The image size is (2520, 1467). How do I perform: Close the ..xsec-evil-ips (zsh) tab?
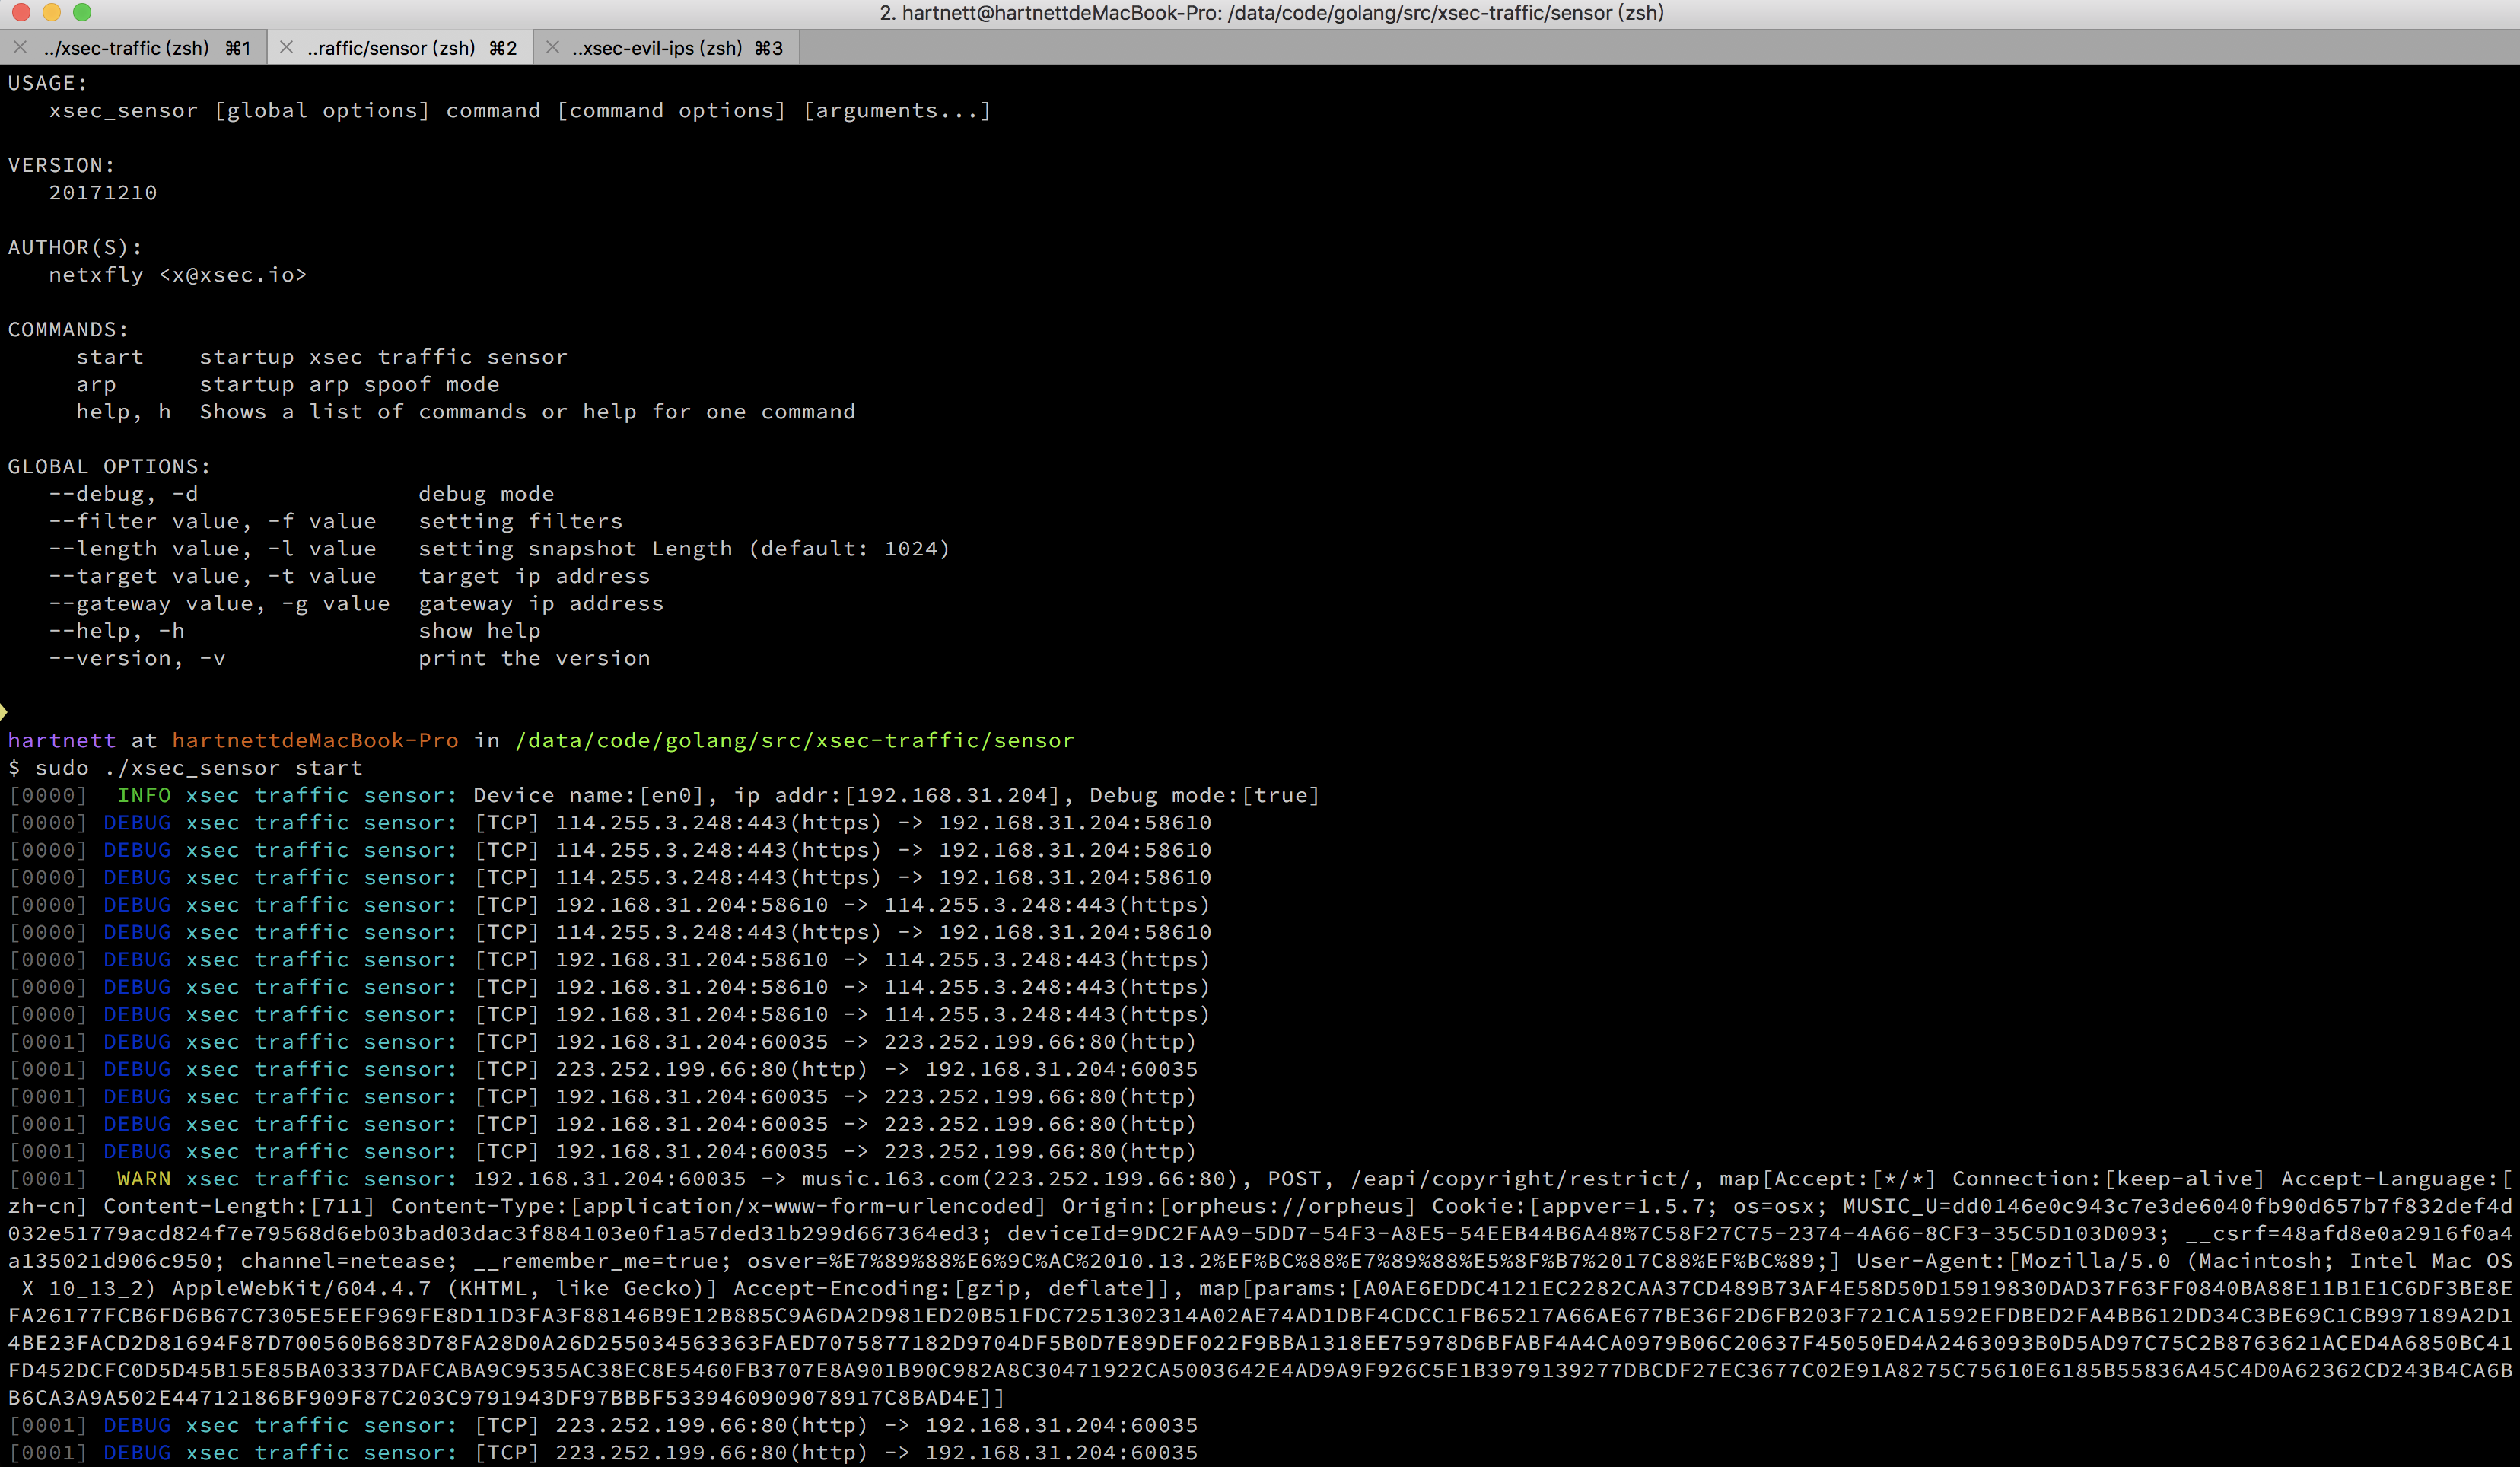(x=552, y=47)
